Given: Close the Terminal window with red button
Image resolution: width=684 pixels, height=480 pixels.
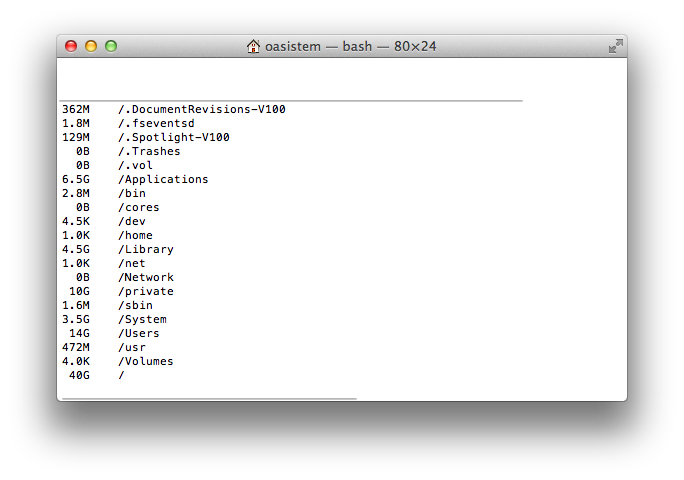Looking at the screenshot, I should (x=71, y=46).
